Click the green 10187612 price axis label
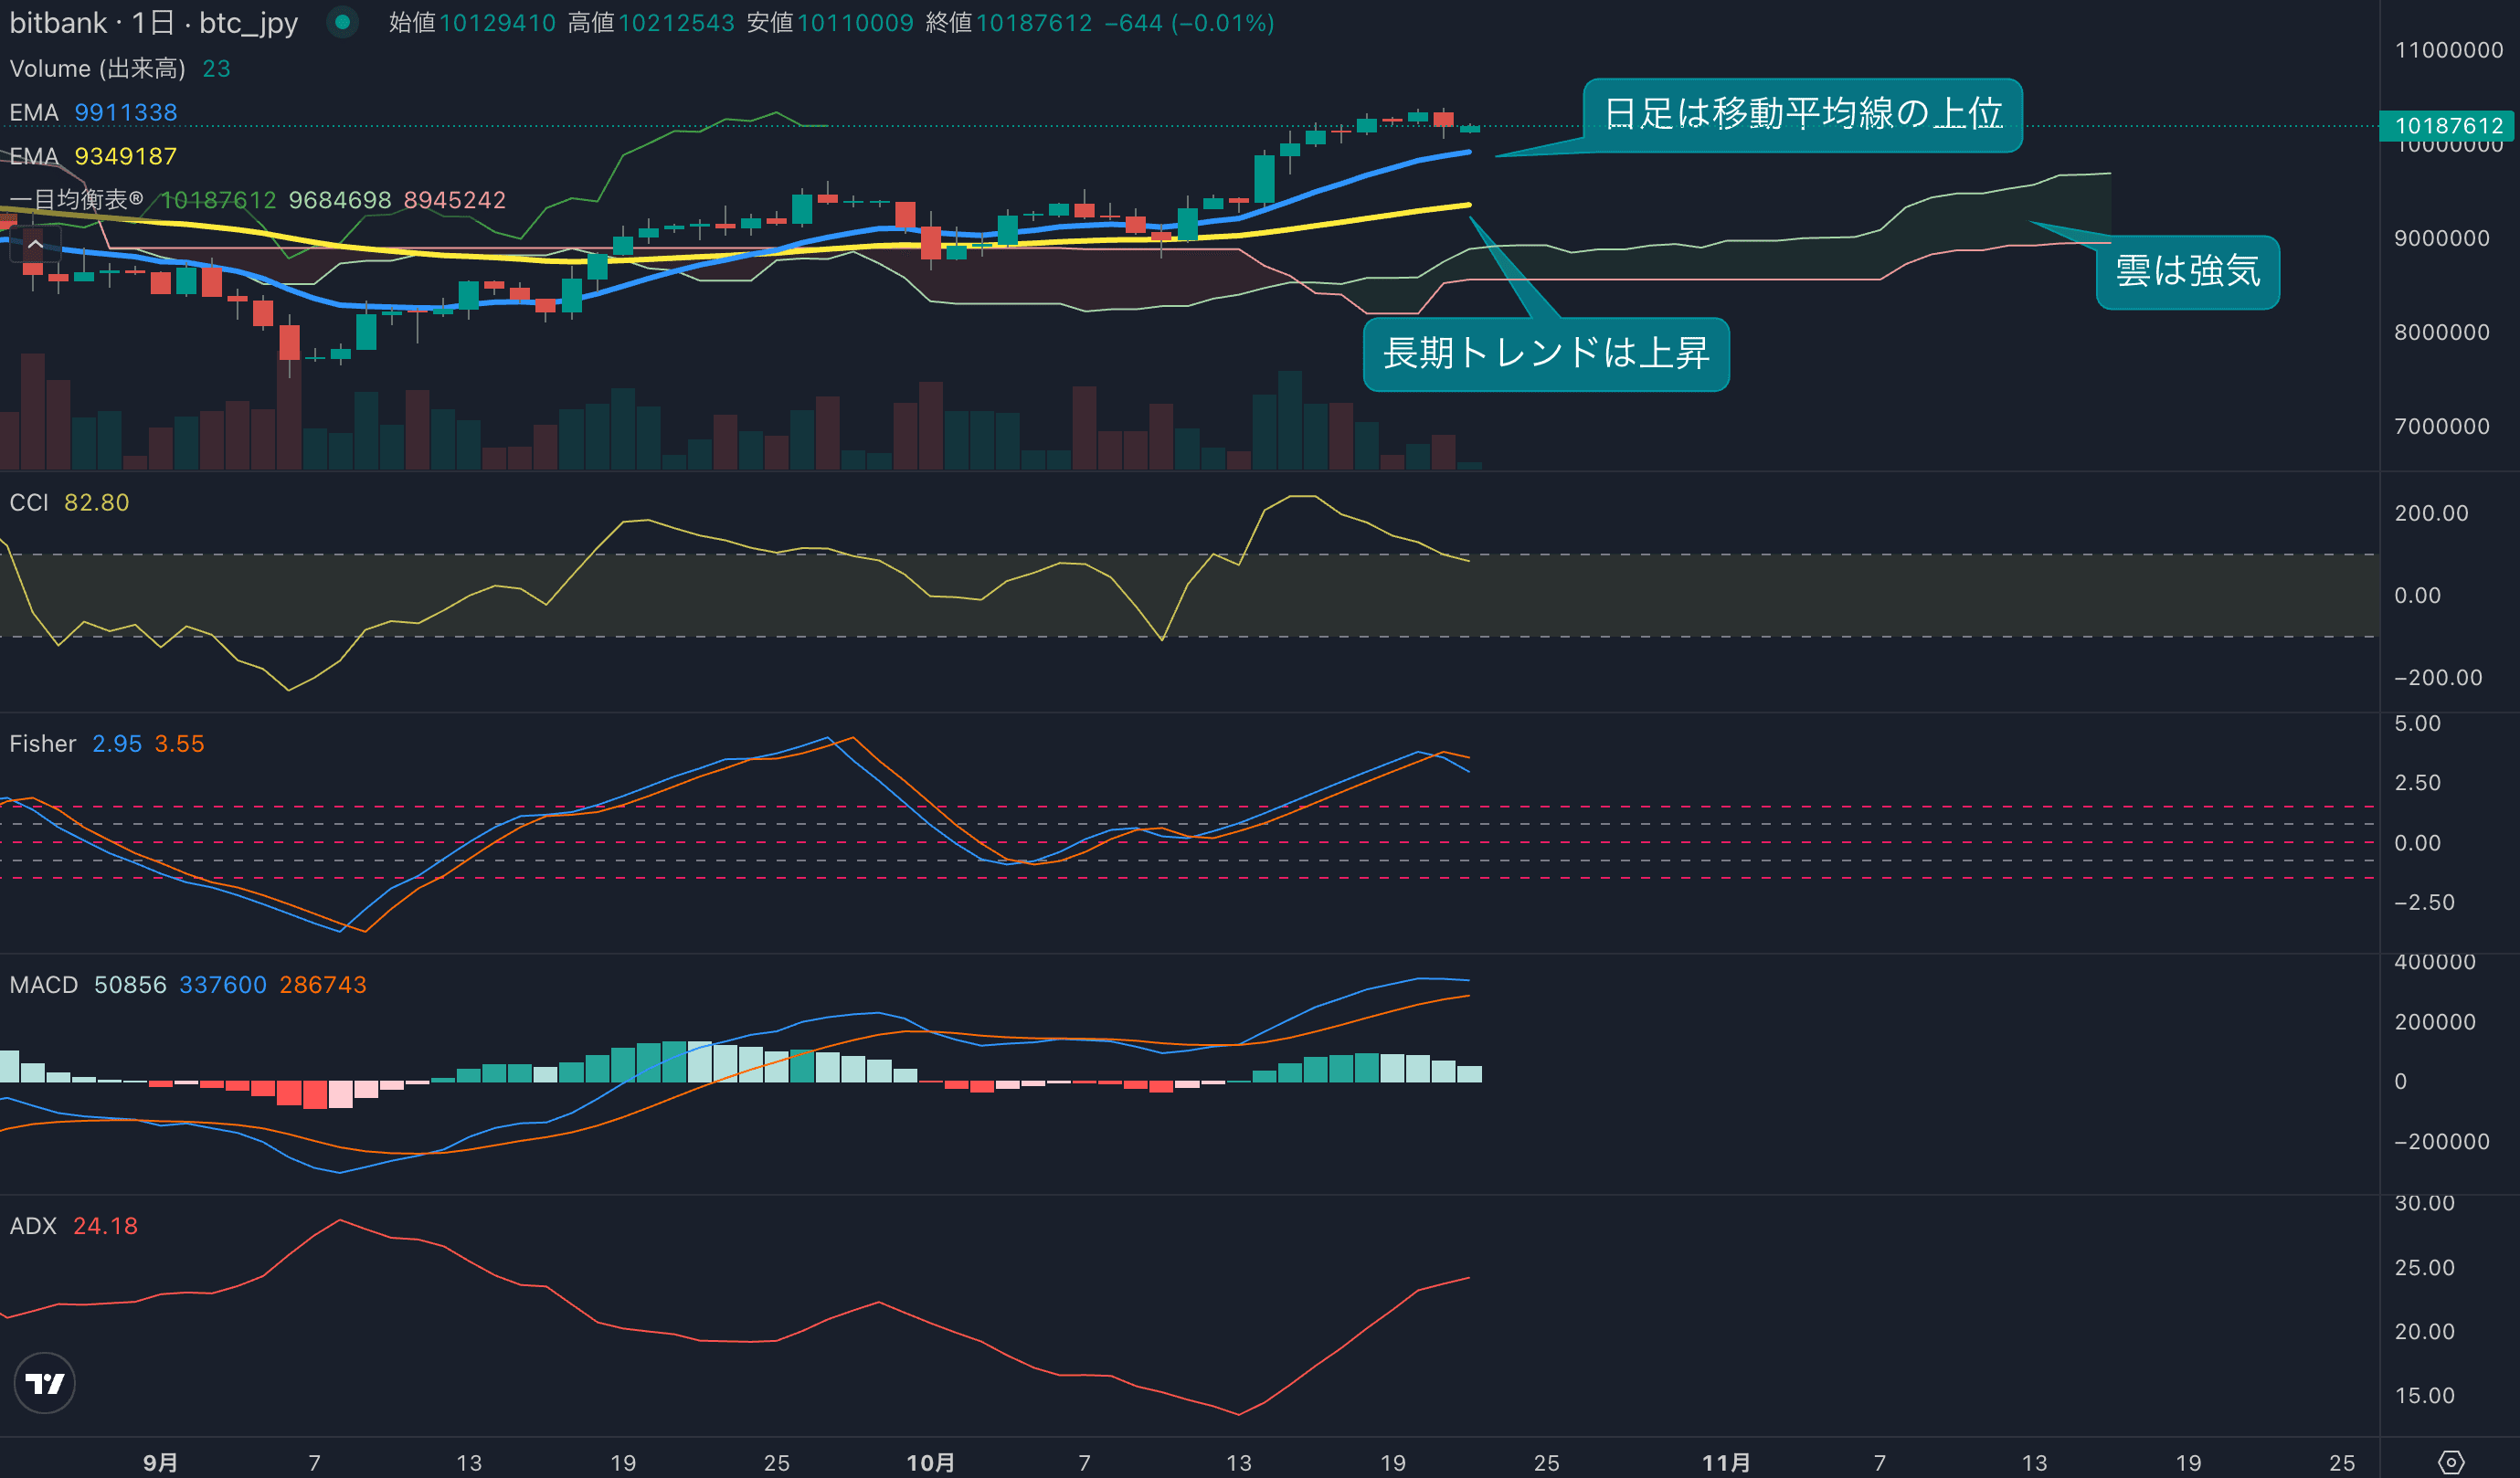 tap(2448, 125)
